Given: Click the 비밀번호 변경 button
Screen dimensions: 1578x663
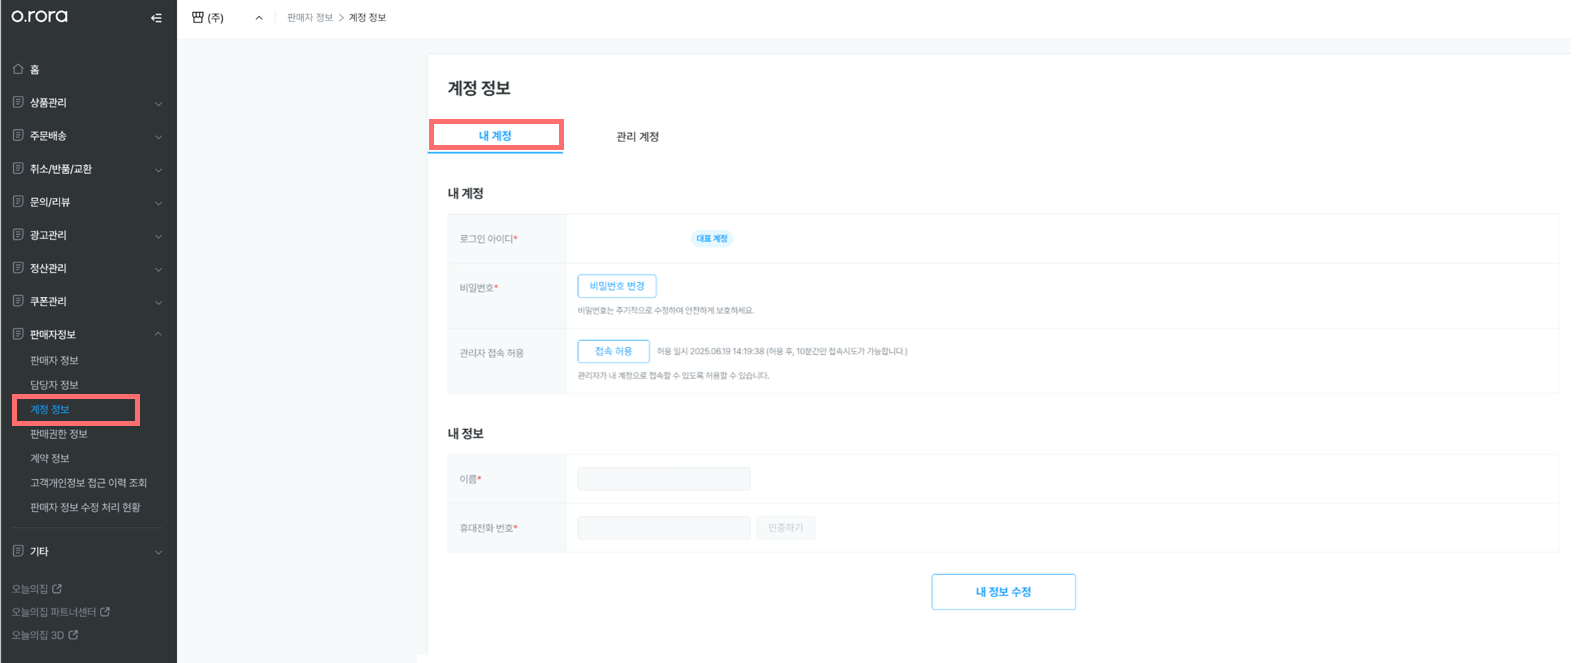Looking at the screenshot, I should click(x=617, y=286).
